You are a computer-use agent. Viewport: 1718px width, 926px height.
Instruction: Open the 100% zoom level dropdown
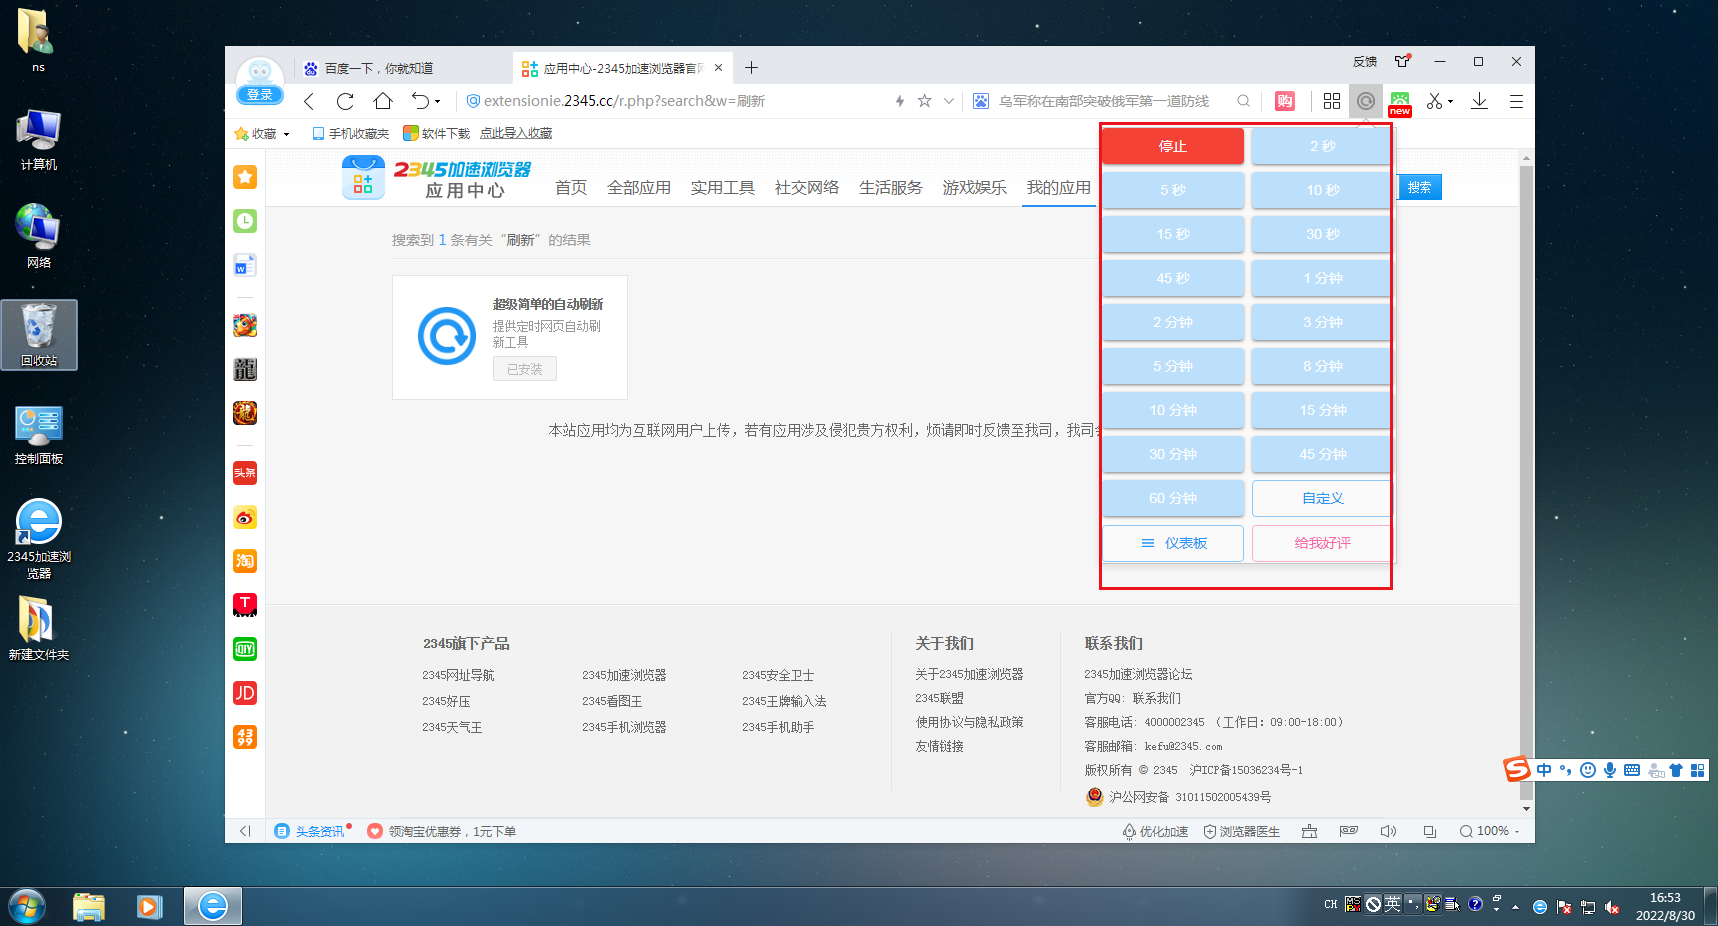pos(1490,831)
